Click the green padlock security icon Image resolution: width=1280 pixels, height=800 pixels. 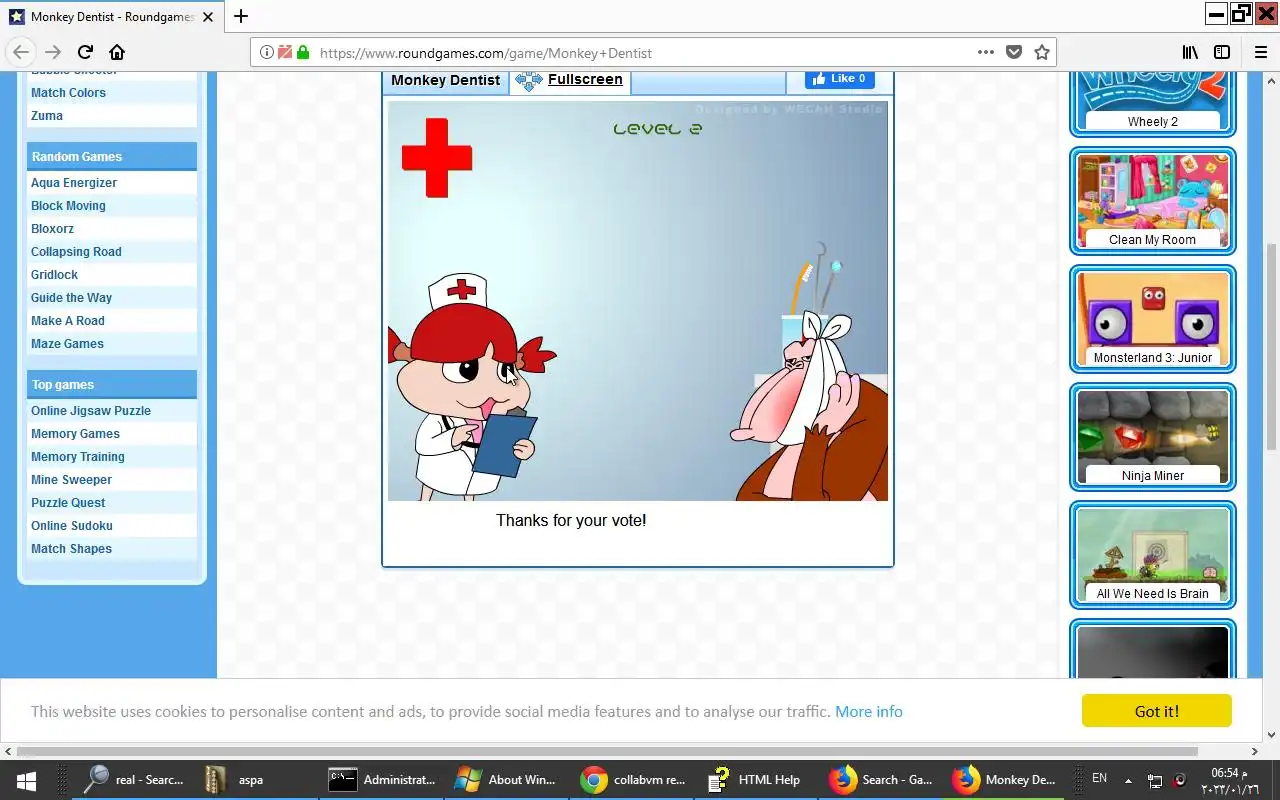coord(303,52)
